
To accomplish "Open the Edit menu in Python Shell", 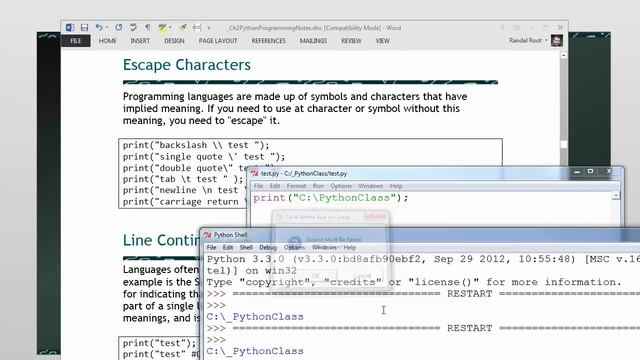I will (228, 248).
